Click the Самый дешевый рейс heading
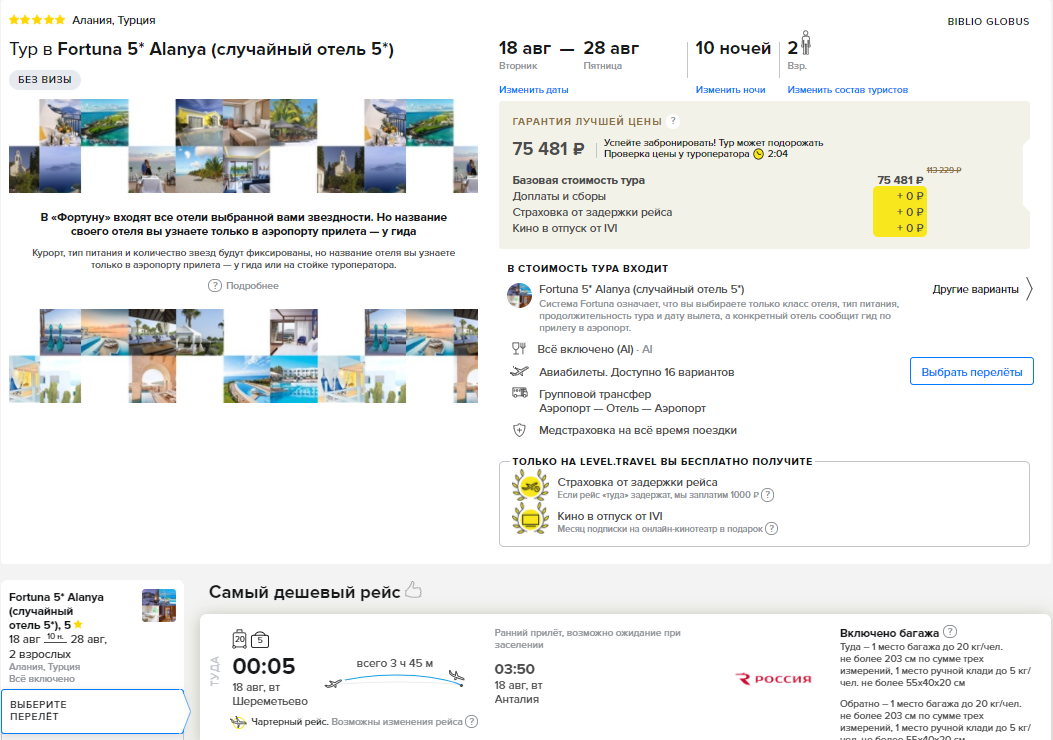 point(304,592)
